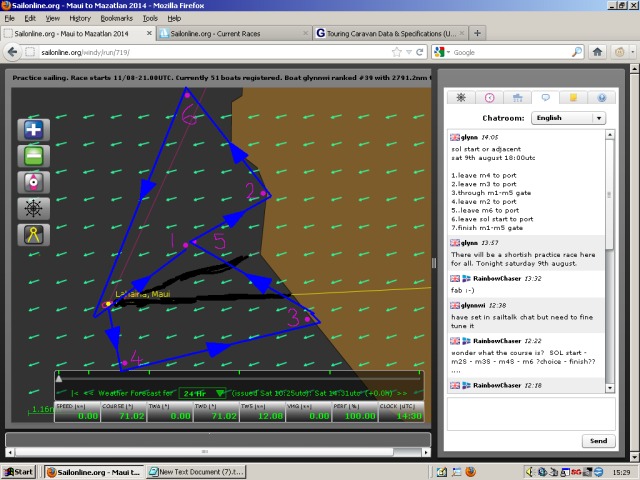Screen dimensions: 640x480
Task: Click the weather timeline slider handle
Action: (59, 379)
